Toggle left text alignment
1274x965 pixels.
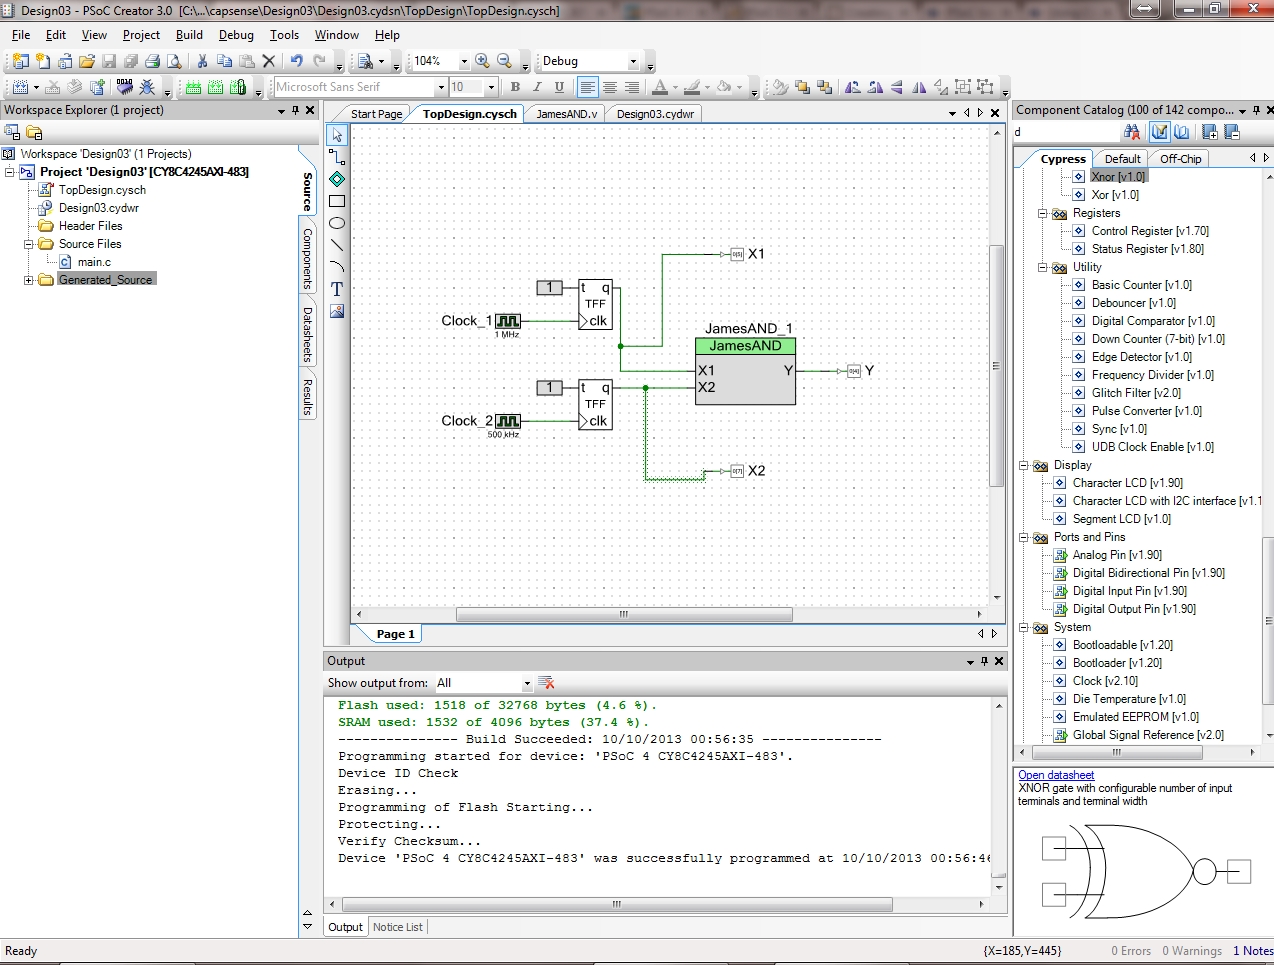pos(587,87)
